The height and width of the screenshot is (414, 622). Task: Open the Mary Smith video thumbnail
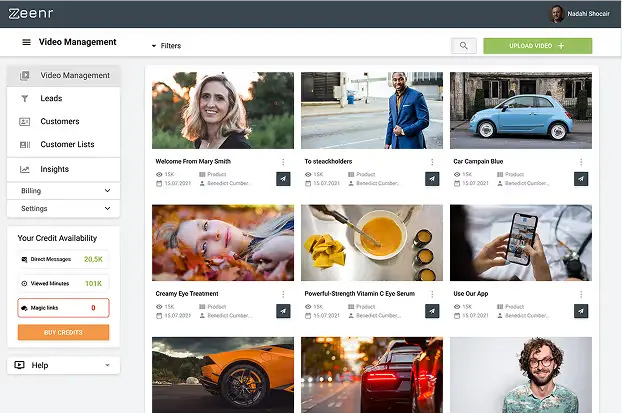point(223,110)
